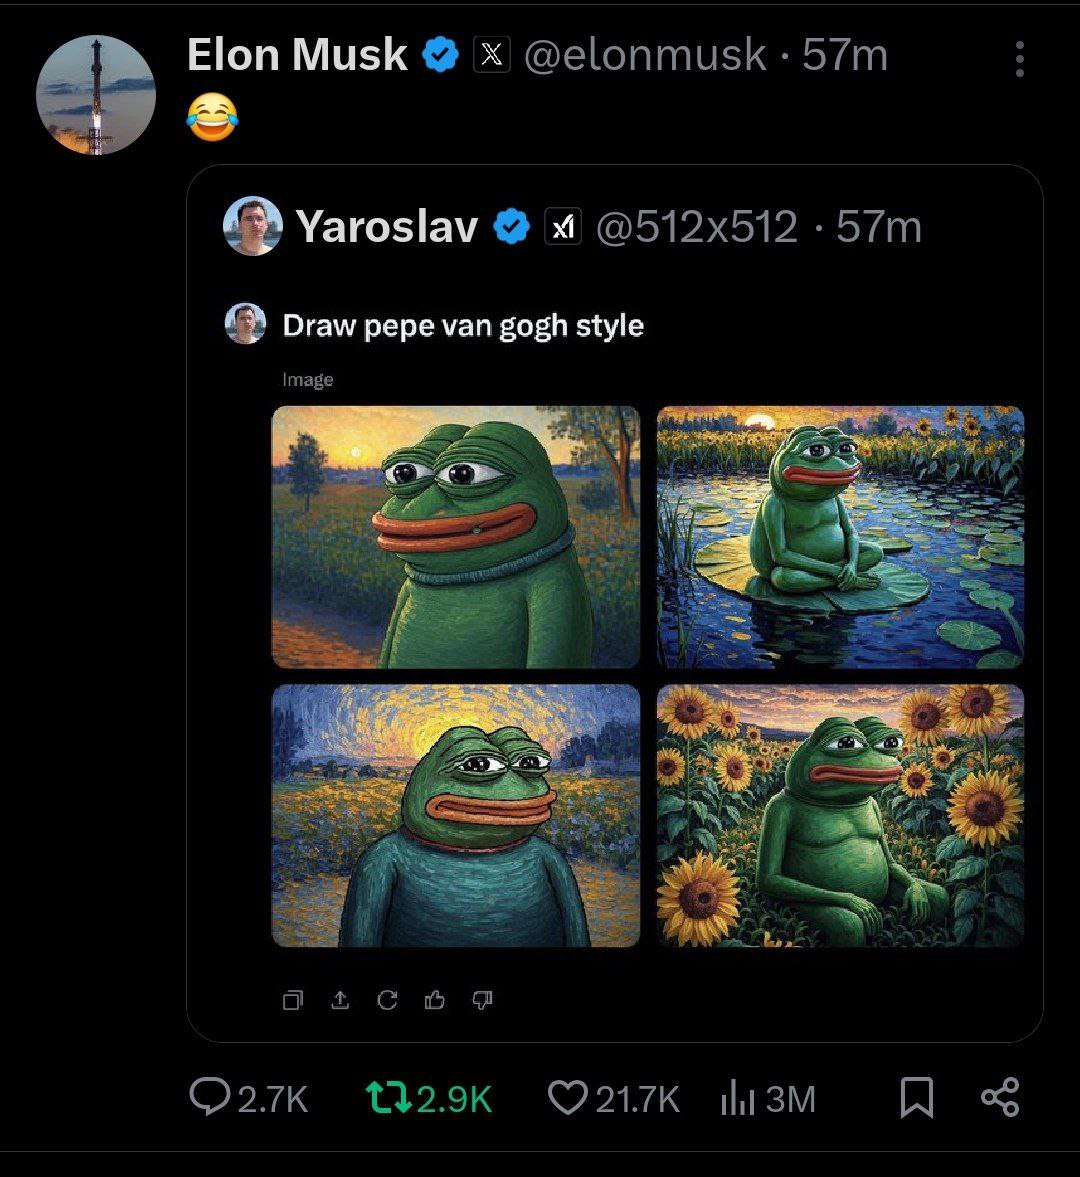Click the X affiliation badge by Elon Musk
The width and height of the screenshot is (1080, 1177).
(x=492, y=54)
